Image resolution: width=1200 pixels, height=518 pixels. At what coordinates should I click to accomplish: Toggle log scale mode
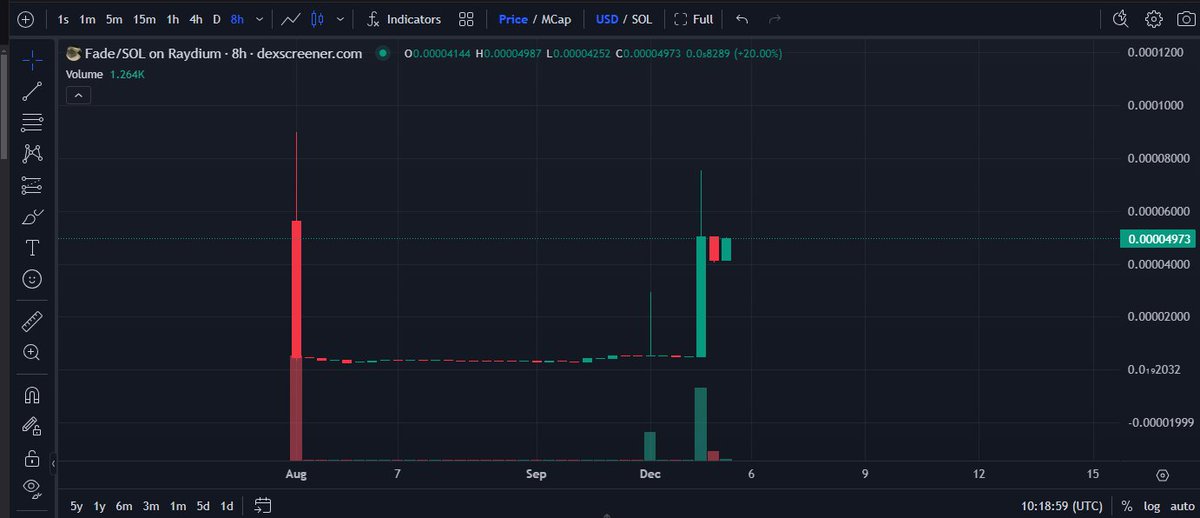pos(1150,506)
